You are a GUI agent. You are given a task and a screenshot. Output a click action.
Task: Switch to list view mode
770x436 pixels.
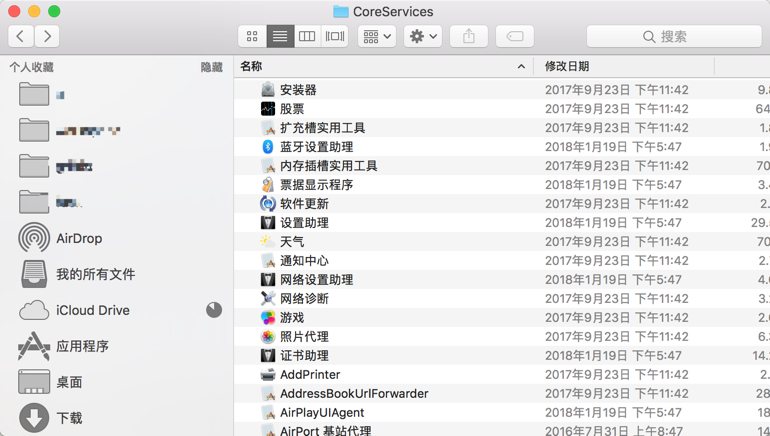click(280, 36)
